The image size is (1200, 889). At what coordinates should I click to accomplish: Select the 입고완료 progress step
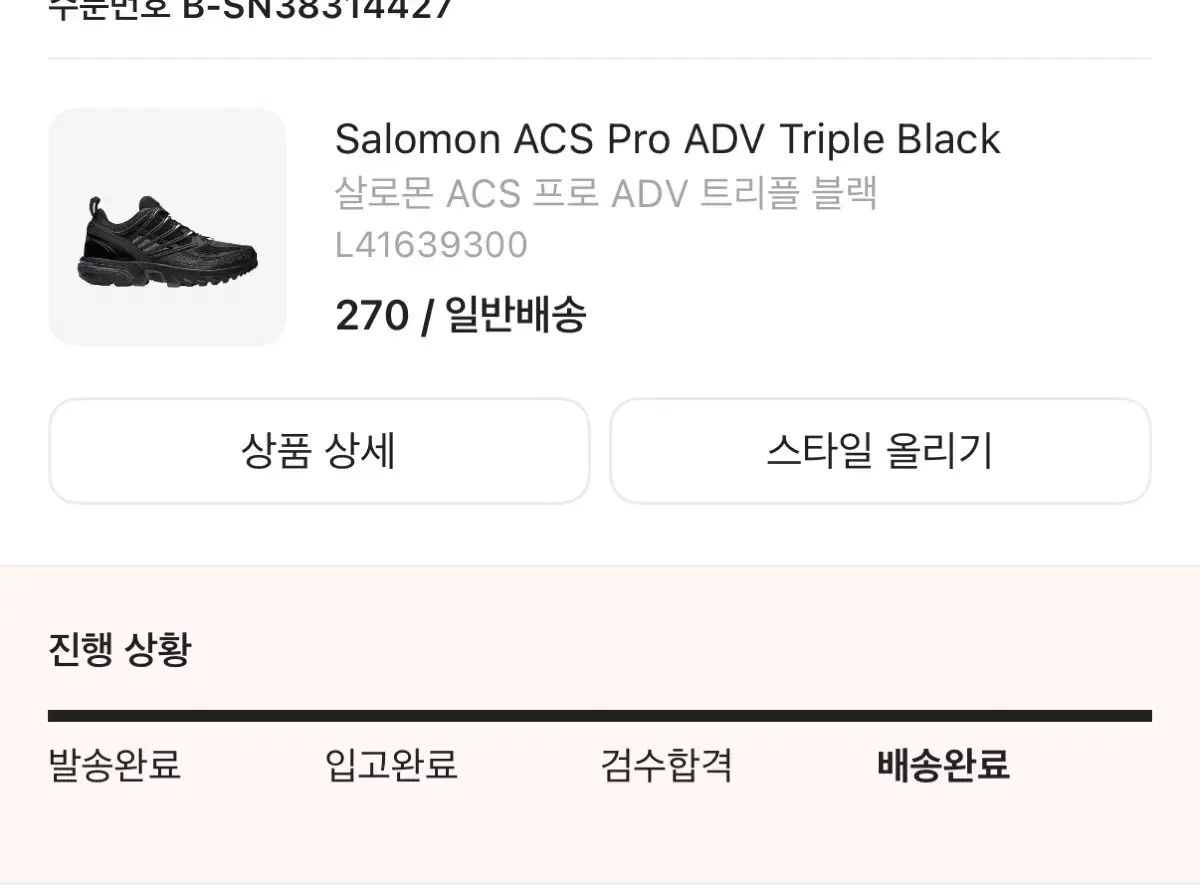[391, 765]
